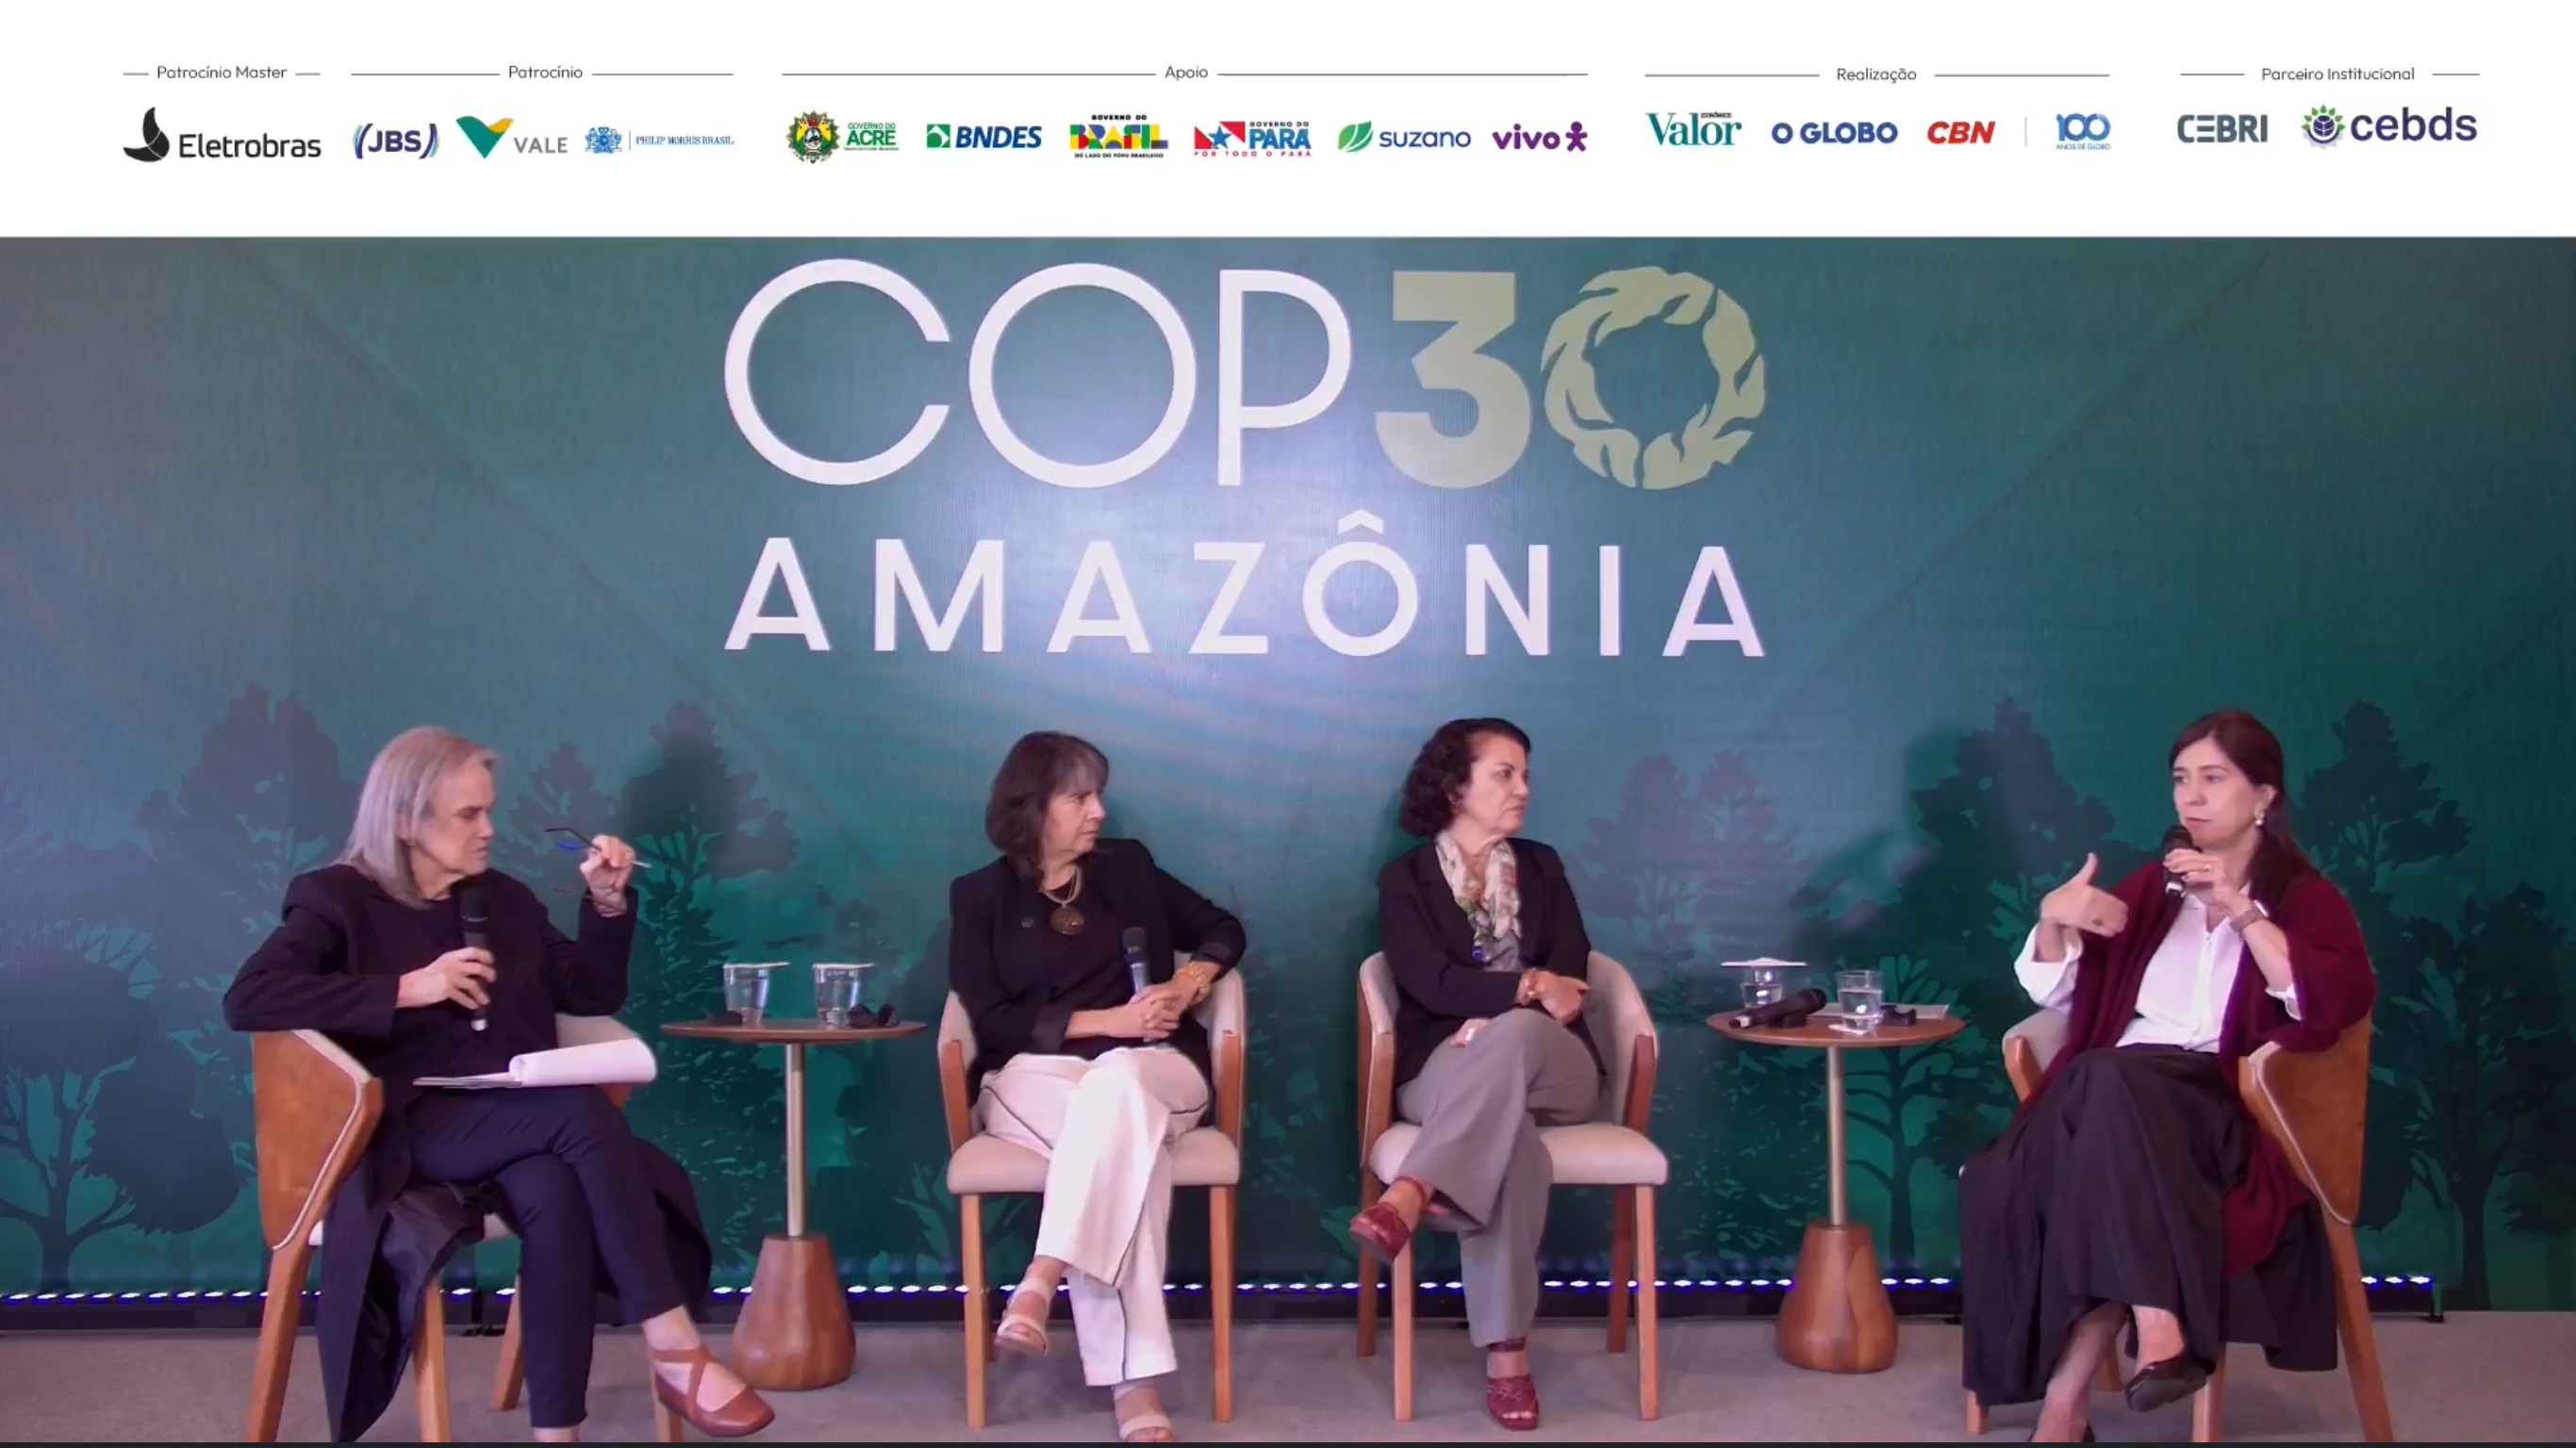Click the Realização section label

pyautogui.click(x=1876, y=74)
